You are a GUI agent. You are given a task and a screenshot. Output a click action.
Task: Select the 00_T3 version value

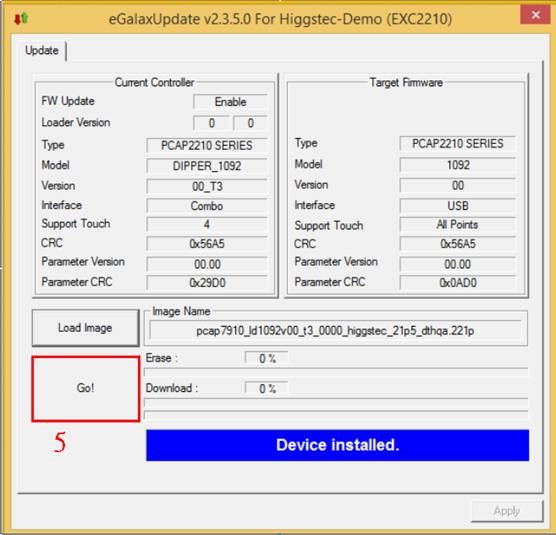(x=207, y=186)
